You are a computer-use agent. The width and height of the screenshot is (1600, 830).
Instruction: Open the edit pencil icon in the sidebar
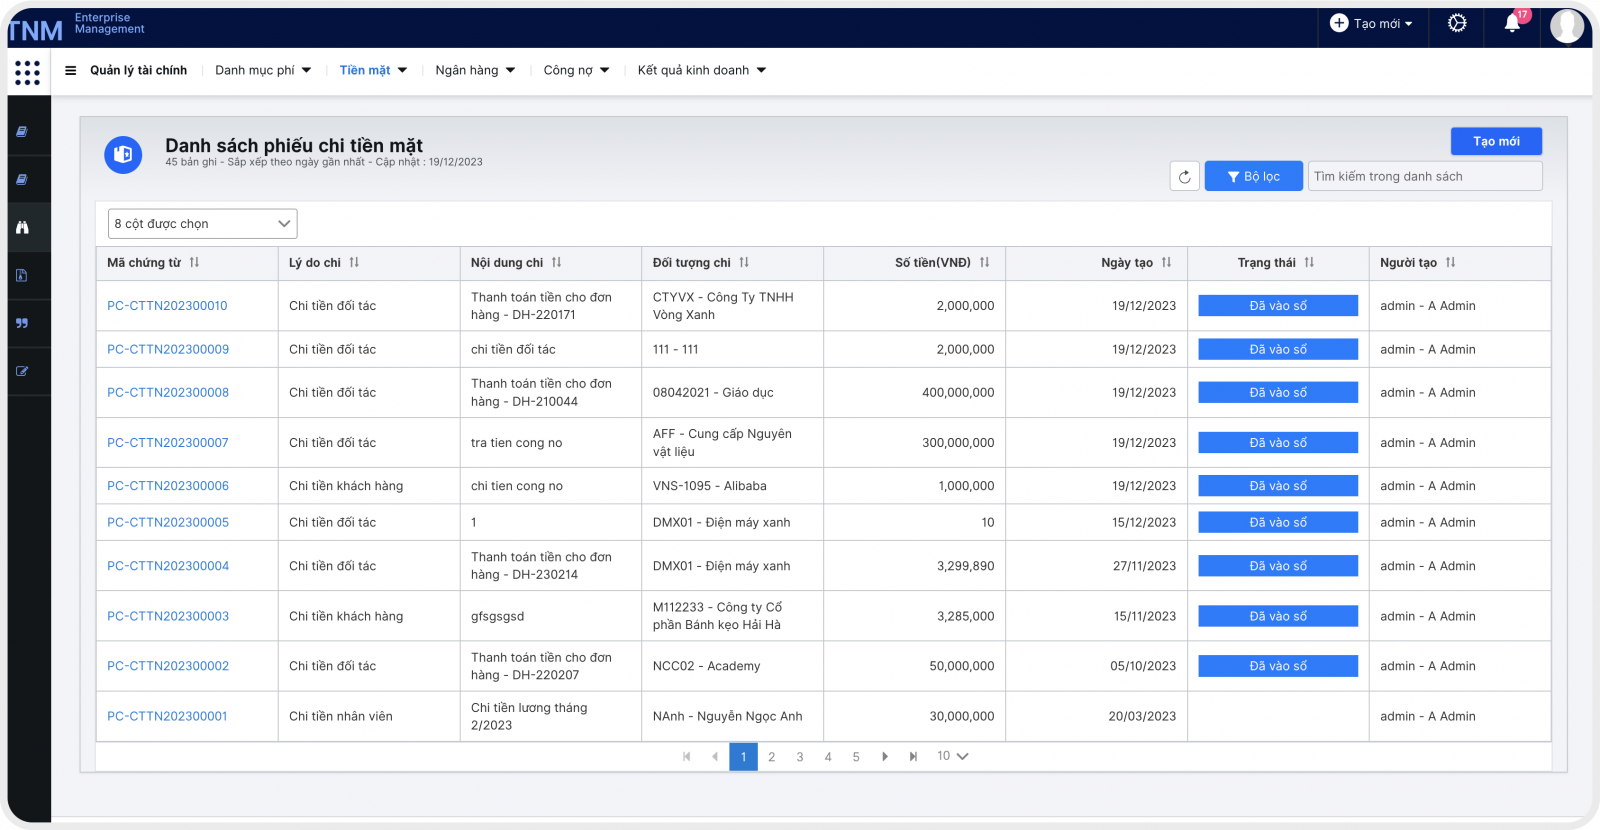22,372
